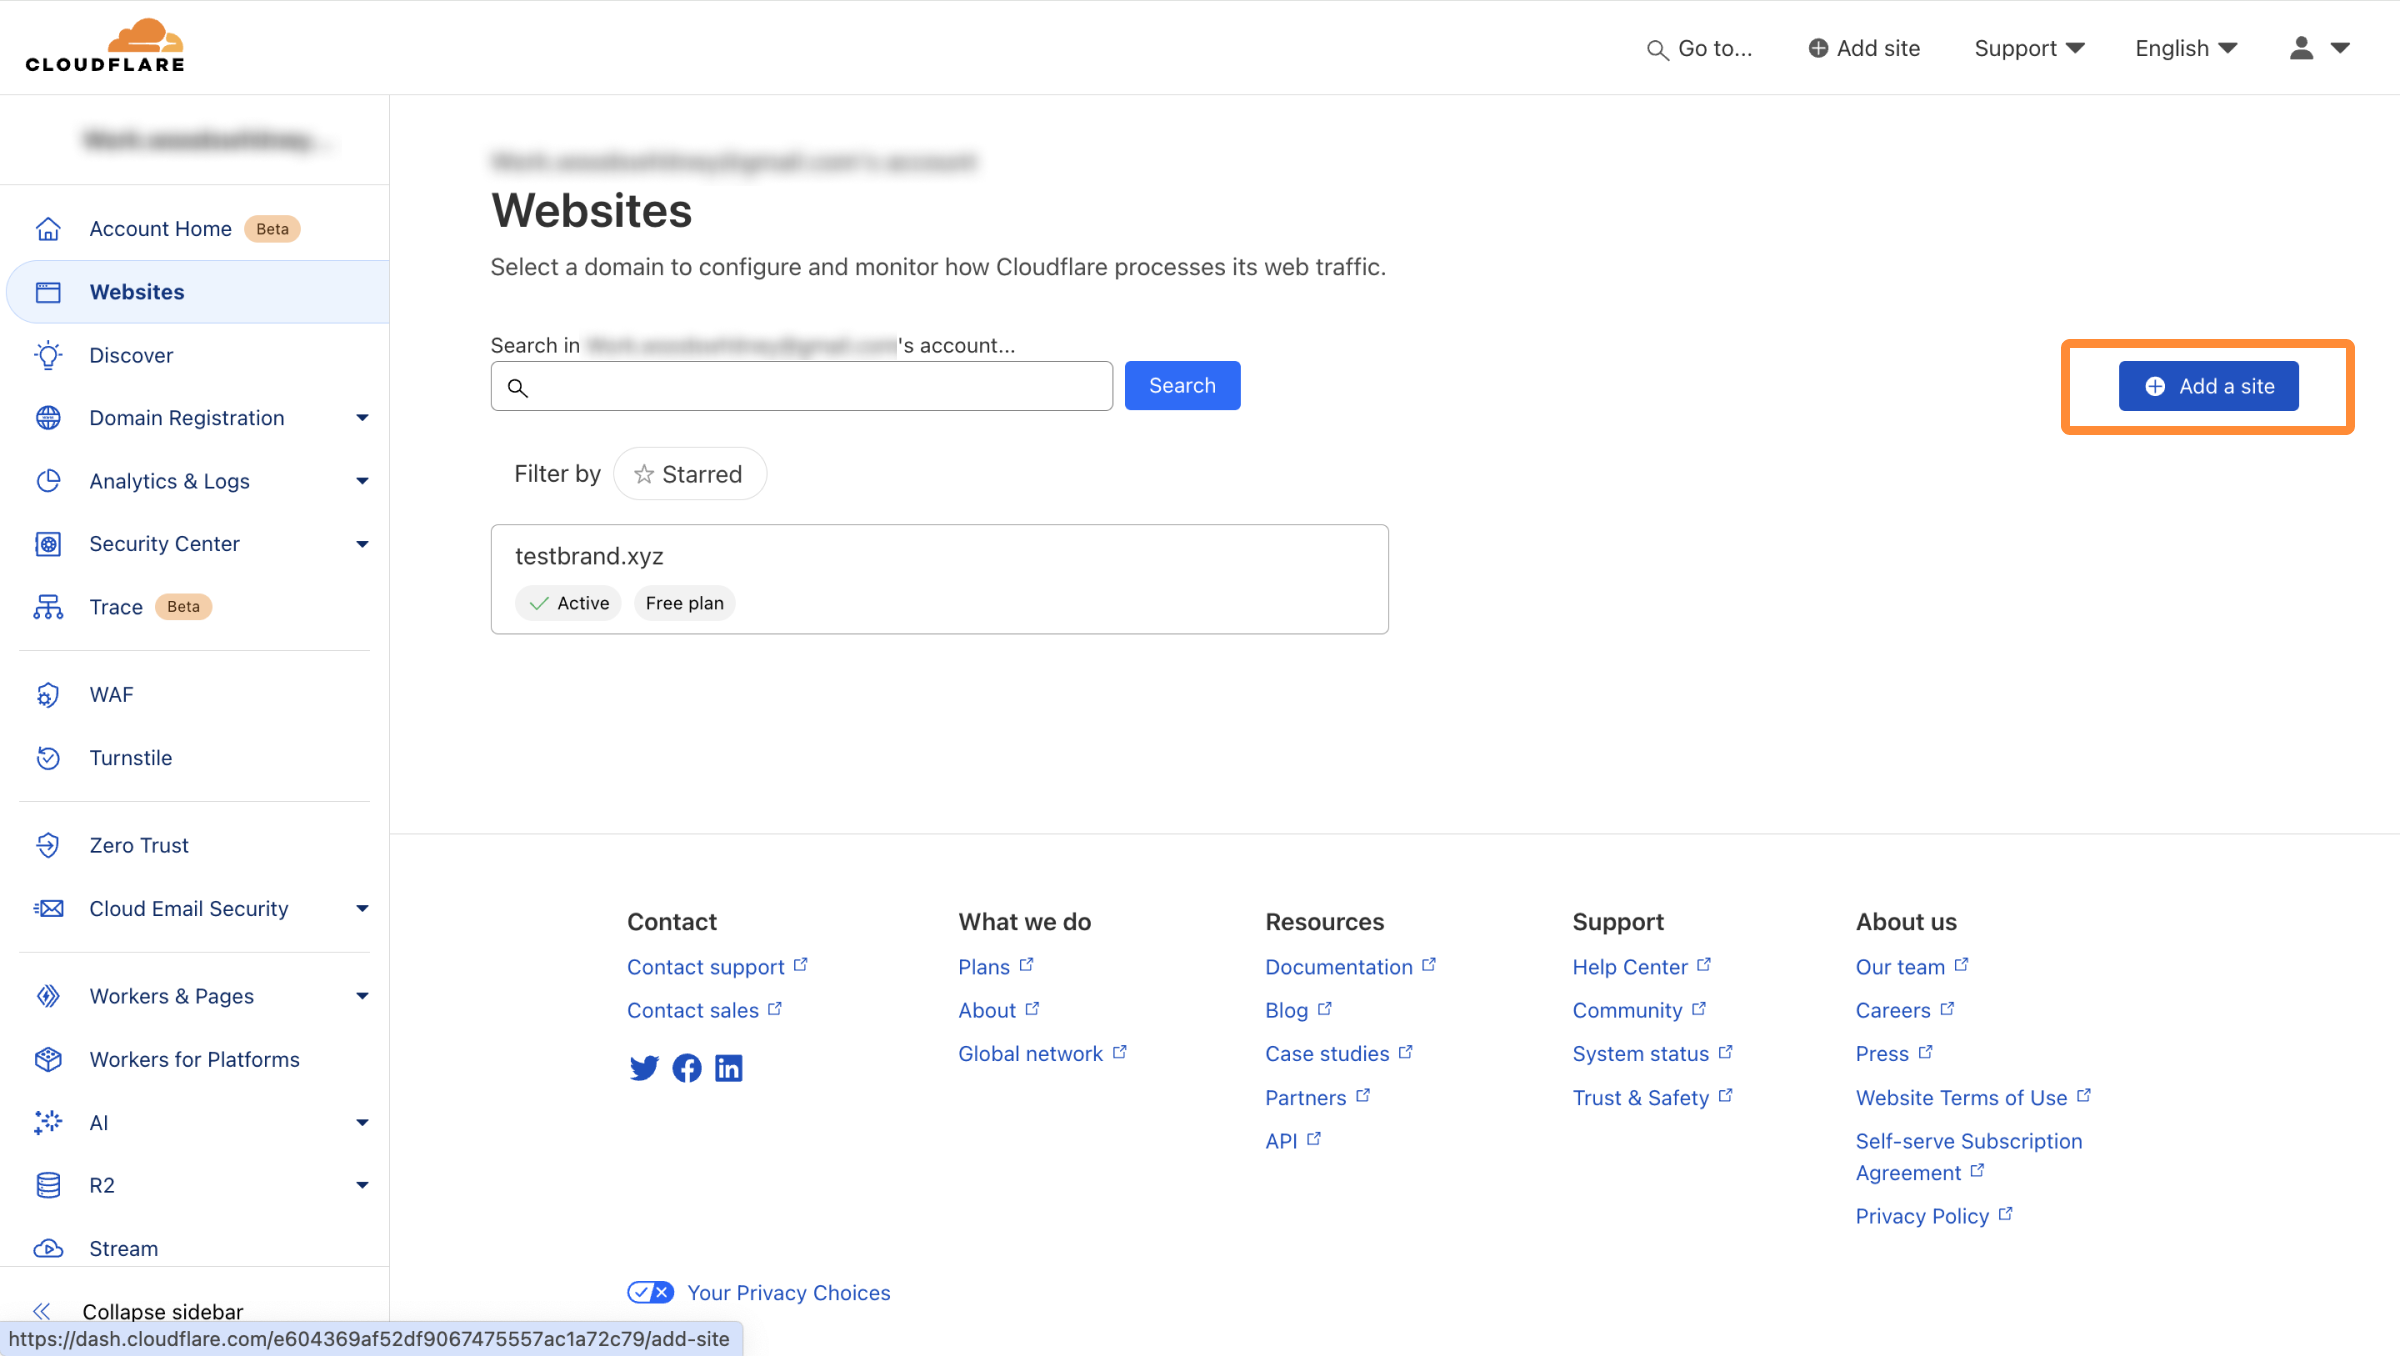
Task: Open the Support menu
Action: 2029,48
